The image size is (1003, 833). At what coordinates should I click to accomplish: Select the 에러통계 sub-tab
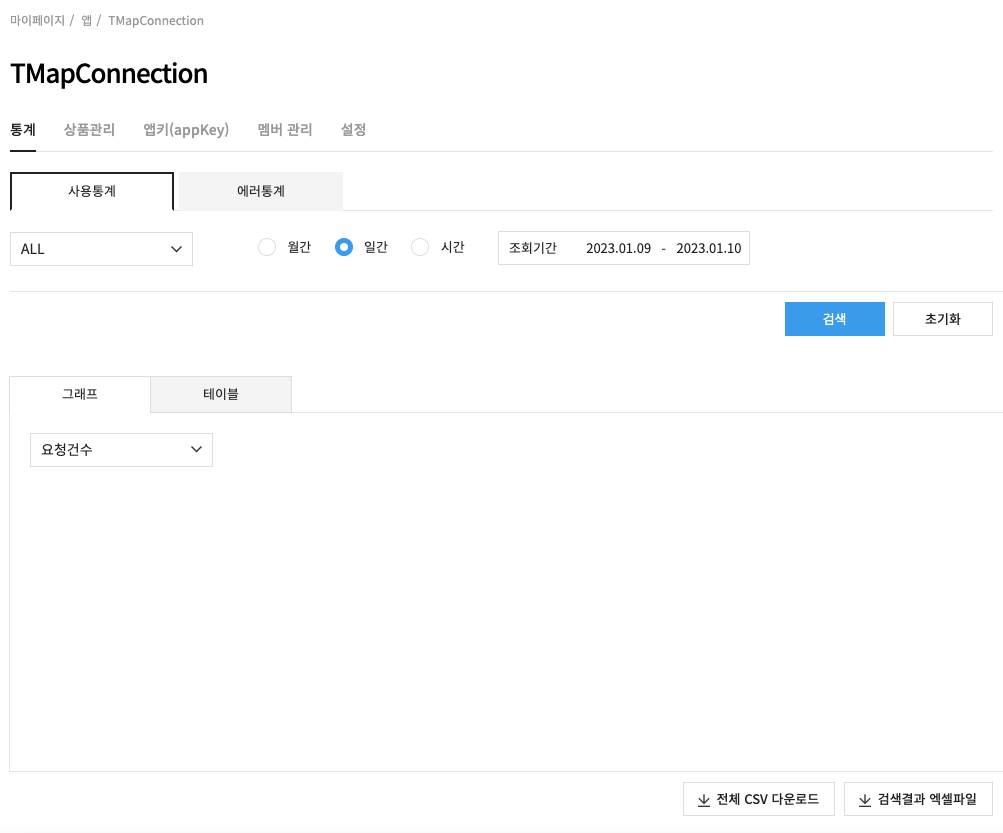pyautogui.click(x=261, y=191)
